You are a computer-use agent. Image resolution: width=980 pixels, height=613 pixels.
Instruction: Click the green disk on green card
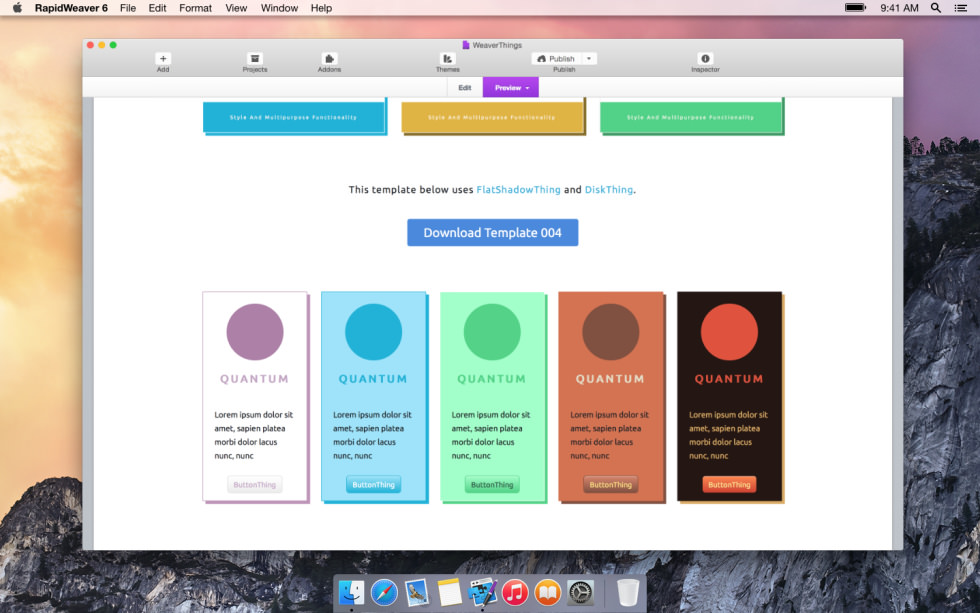pyautogui.click(x=492, y=332)
